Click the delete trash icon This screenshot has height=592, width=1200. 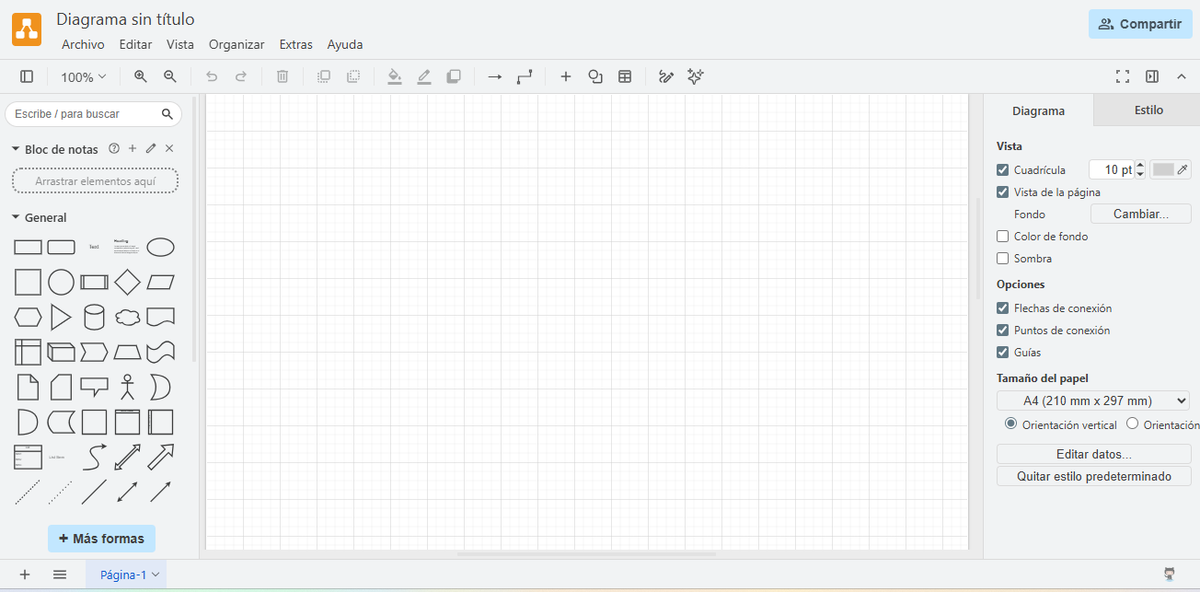tap(283, 77)
